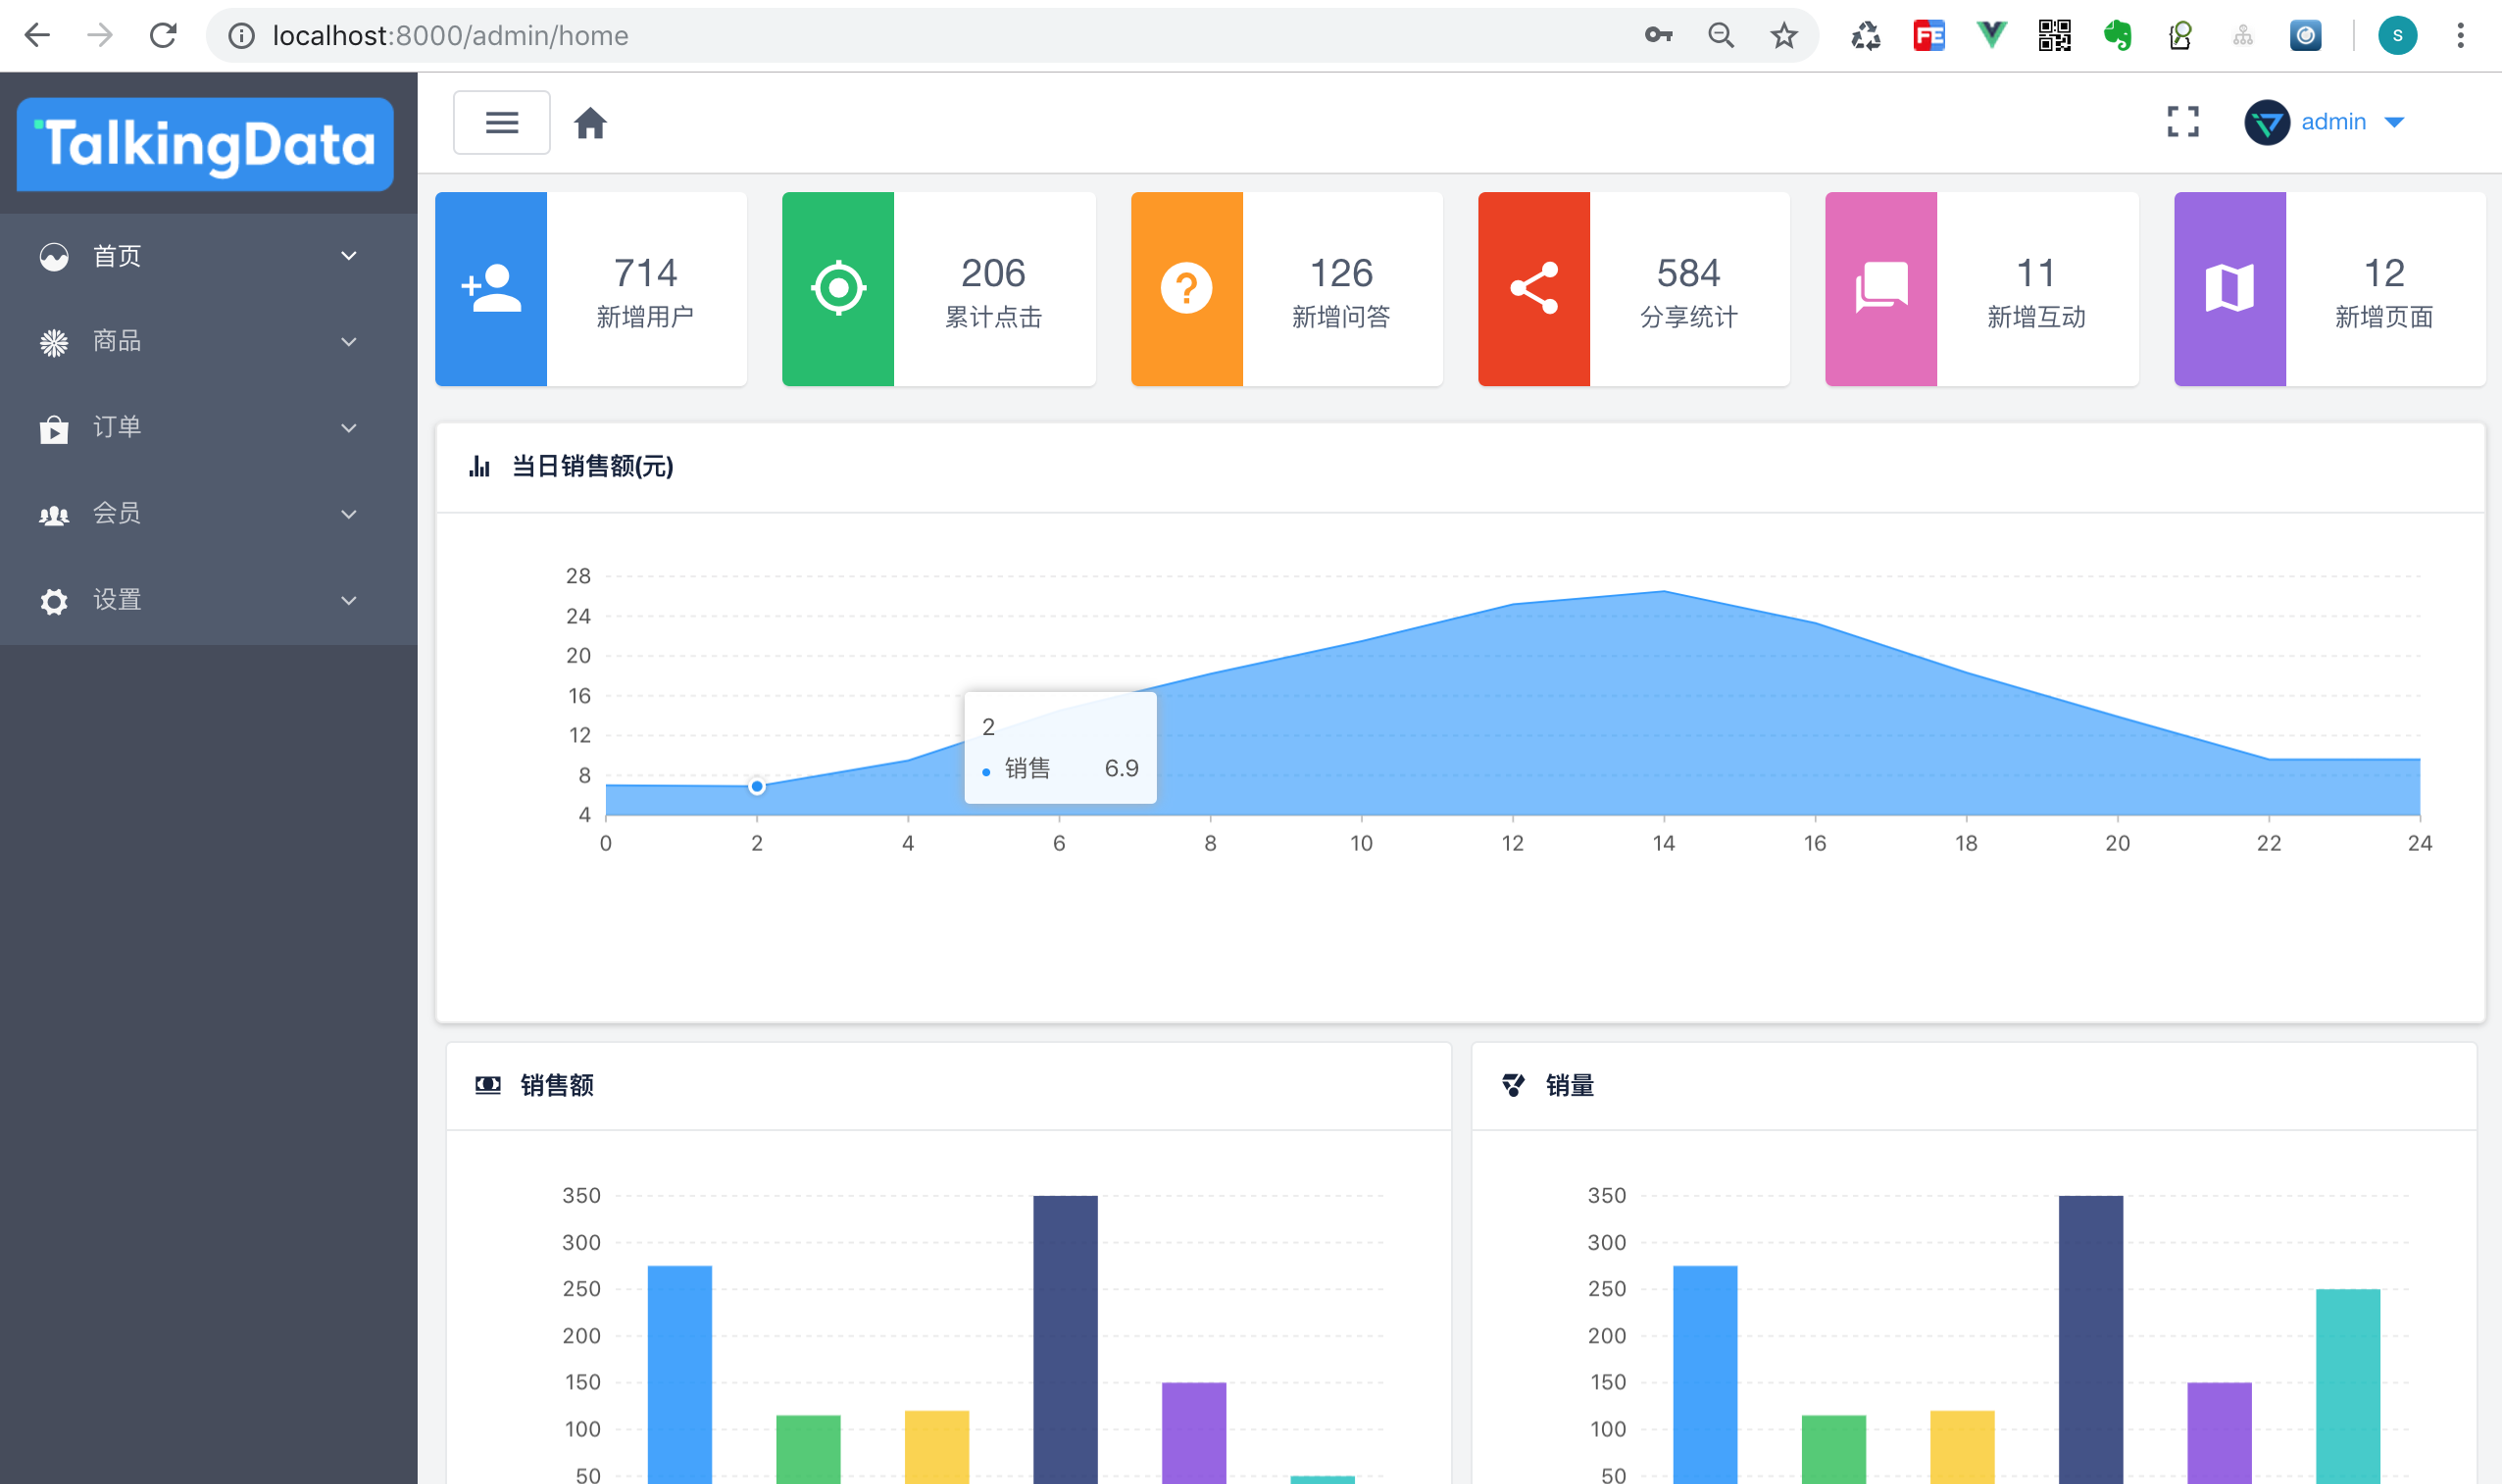Open the admin user dropdown
Screen dimensions: 2502x1484
[x=2334, y=122]
